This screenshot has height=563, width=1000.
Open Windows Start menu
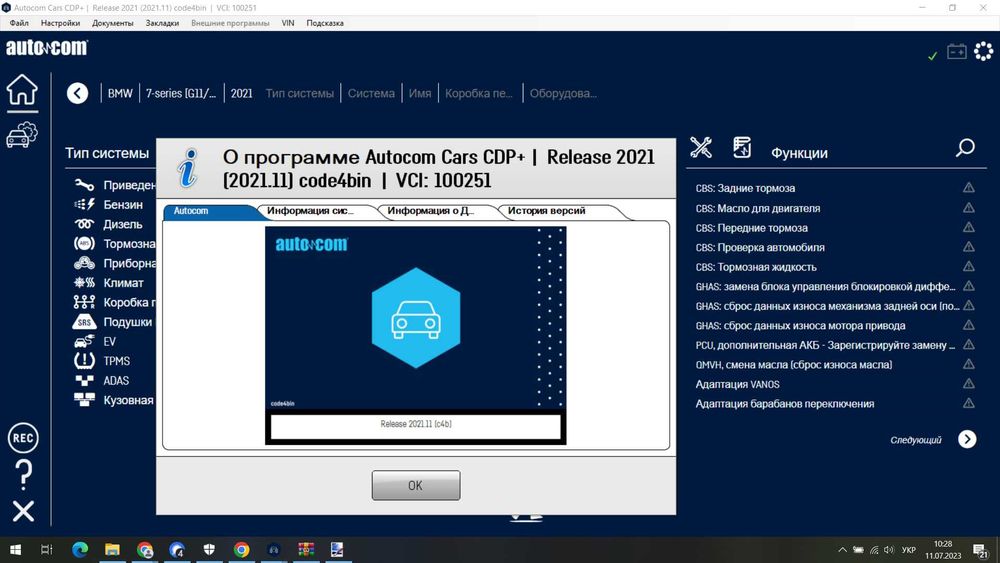(15, 550)
